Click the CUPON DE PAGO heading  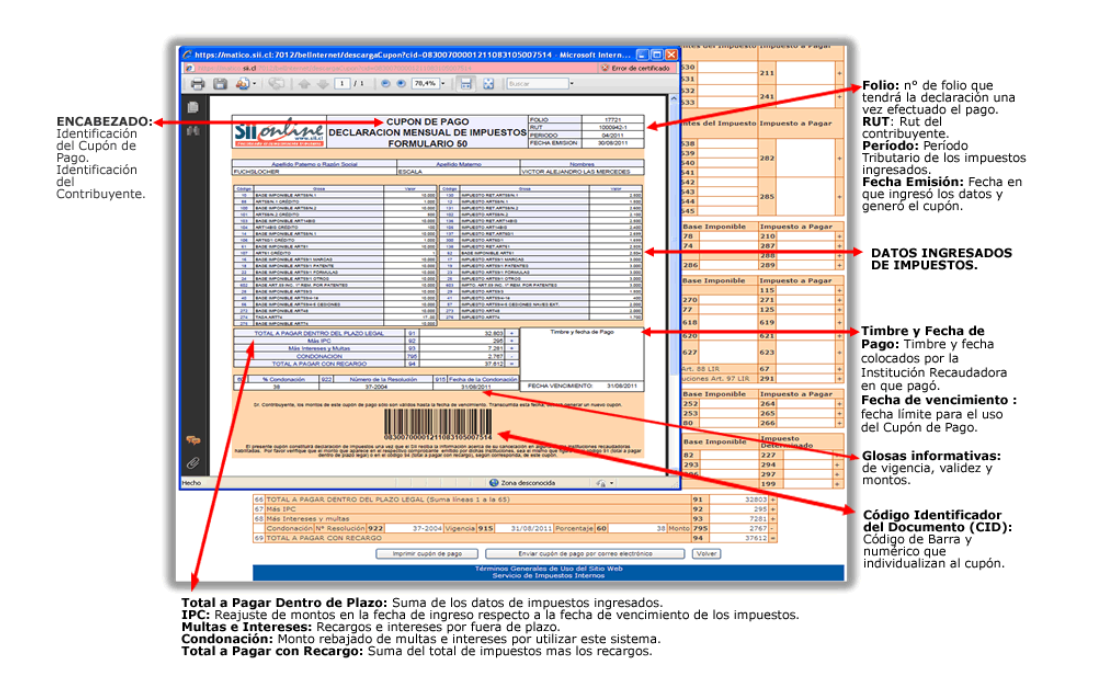tap(427, 121)
